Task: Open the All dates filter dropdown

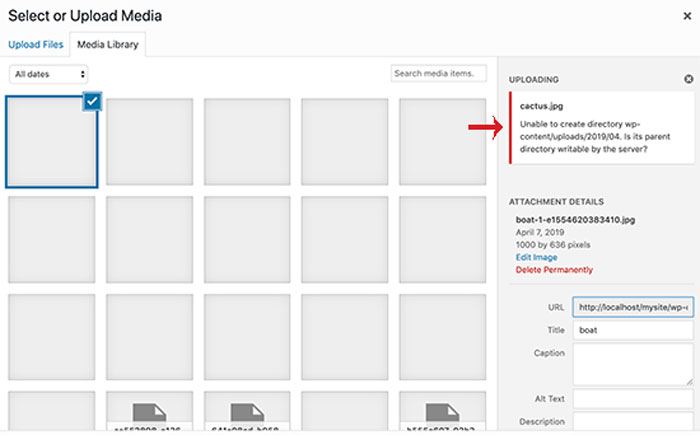Action: pos(49,74)
